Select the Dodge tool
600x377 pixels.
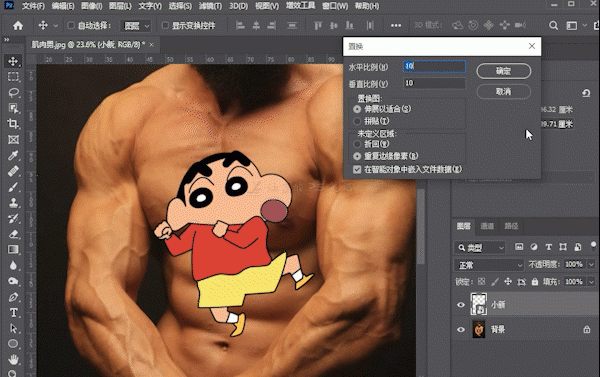tap(13, 281)
